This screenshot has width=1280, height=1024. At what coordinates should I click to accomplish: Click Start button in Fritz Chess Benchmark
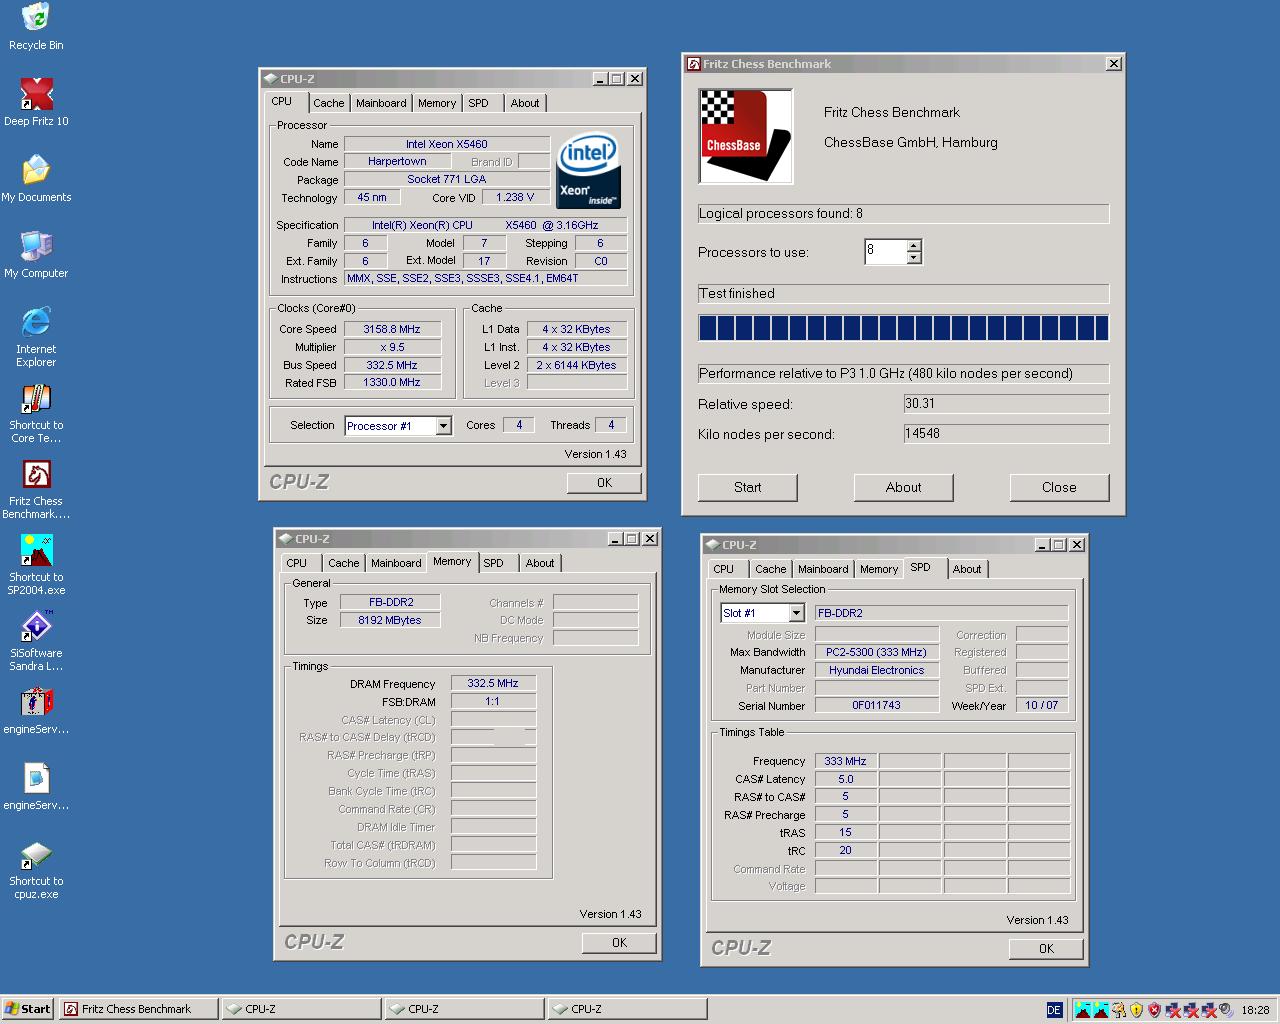pyautogui.click(x=747, y=487)
